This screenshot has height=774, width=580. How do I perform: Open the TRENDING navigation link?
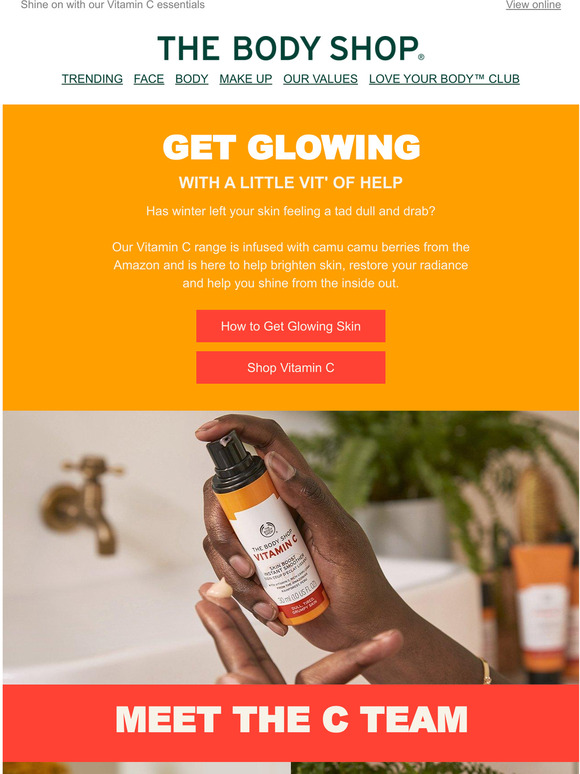92,79
